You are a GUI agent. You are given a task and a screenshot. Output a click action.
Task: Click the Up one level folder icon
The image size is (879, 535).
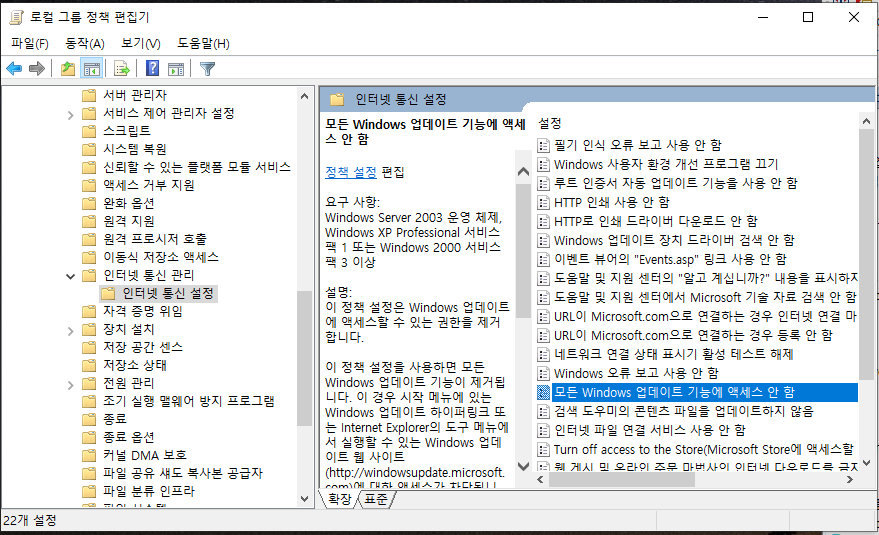click(x=67, y=69)
